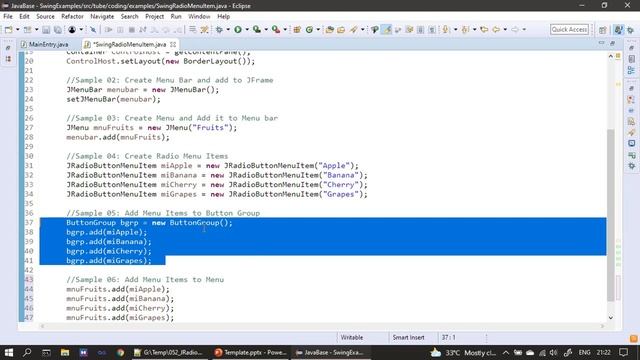Viewport: 640px width, 360px height.
Task: Open the Window menu
Action: click(x=199, y=16)
